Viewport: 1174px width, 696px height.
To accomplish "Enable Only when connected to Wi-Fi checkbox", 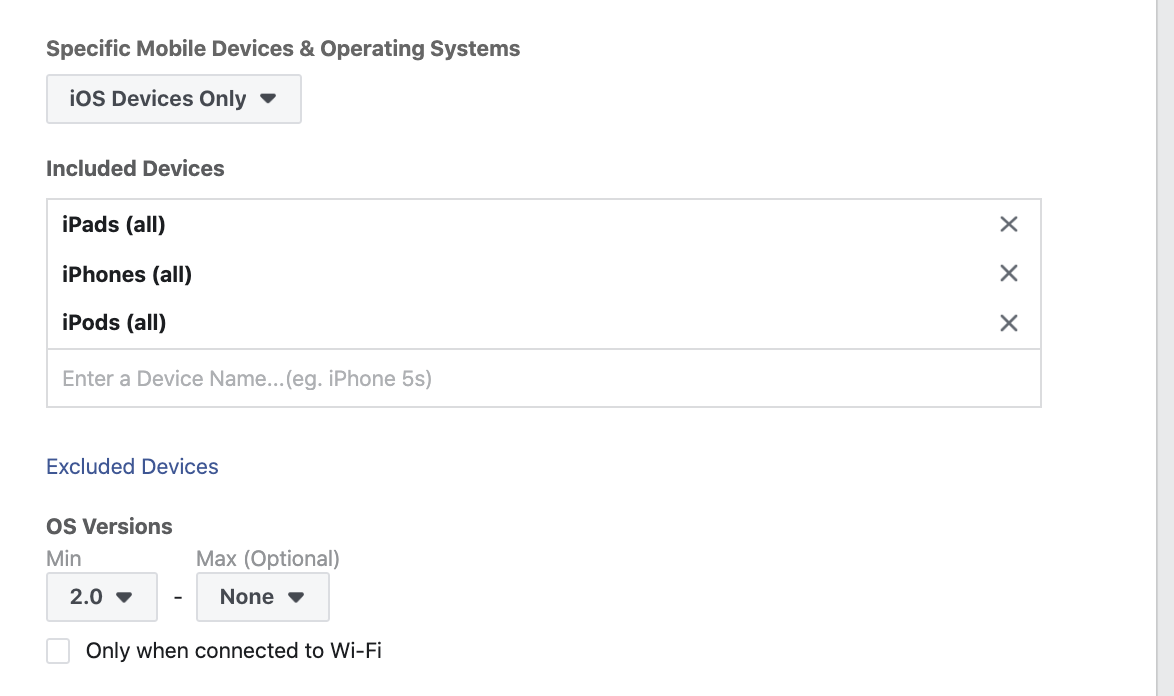I will (58, 650).
